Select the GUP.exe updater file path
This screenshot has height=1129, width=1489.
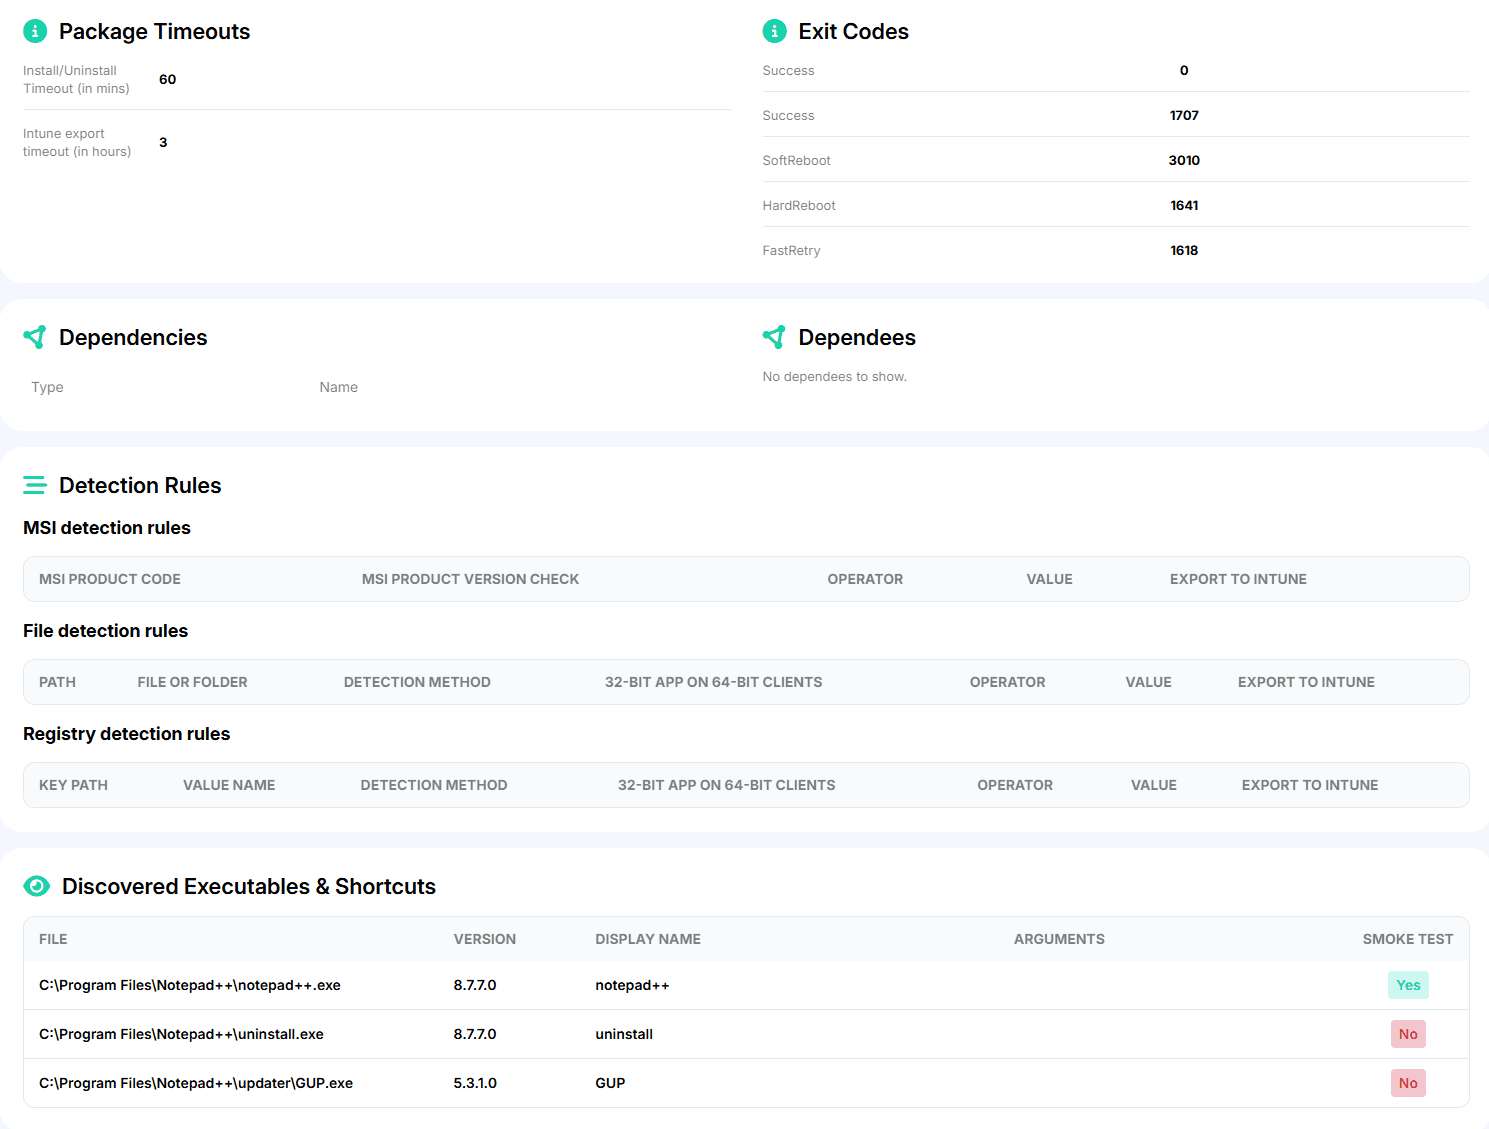pyautogui.click(x=196, y=1083)
